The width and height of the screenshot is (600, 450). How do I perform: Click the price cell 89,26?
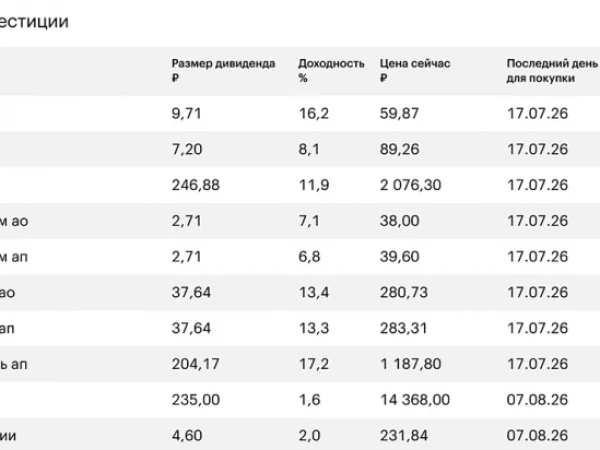pos(399,149)
